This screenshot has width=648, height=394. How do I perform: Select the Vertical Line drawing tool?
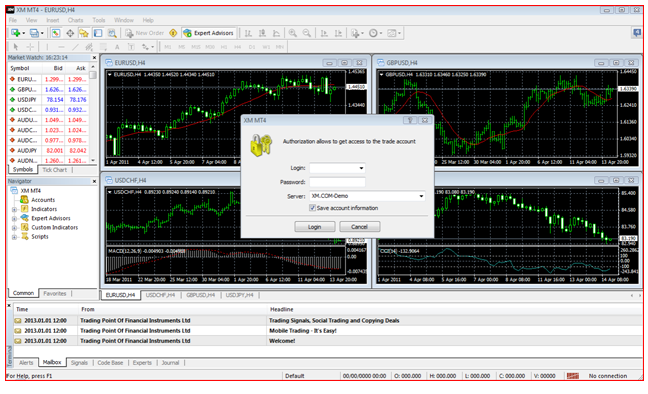point(47,47)
